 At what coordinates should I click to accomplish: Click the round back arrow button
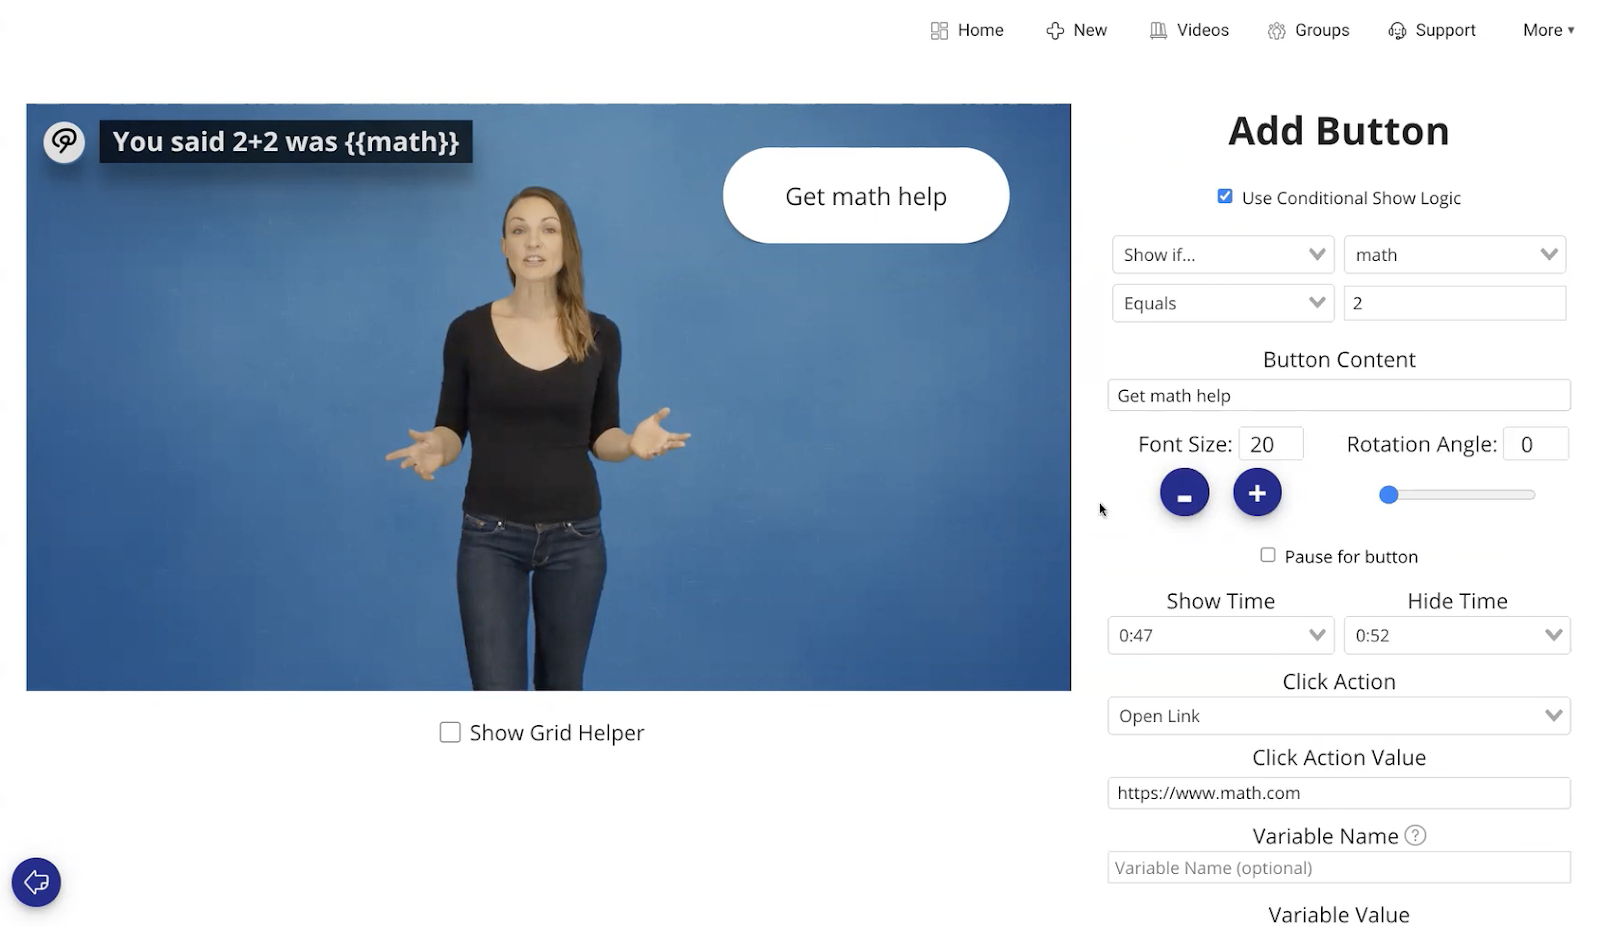pos(36,882)
